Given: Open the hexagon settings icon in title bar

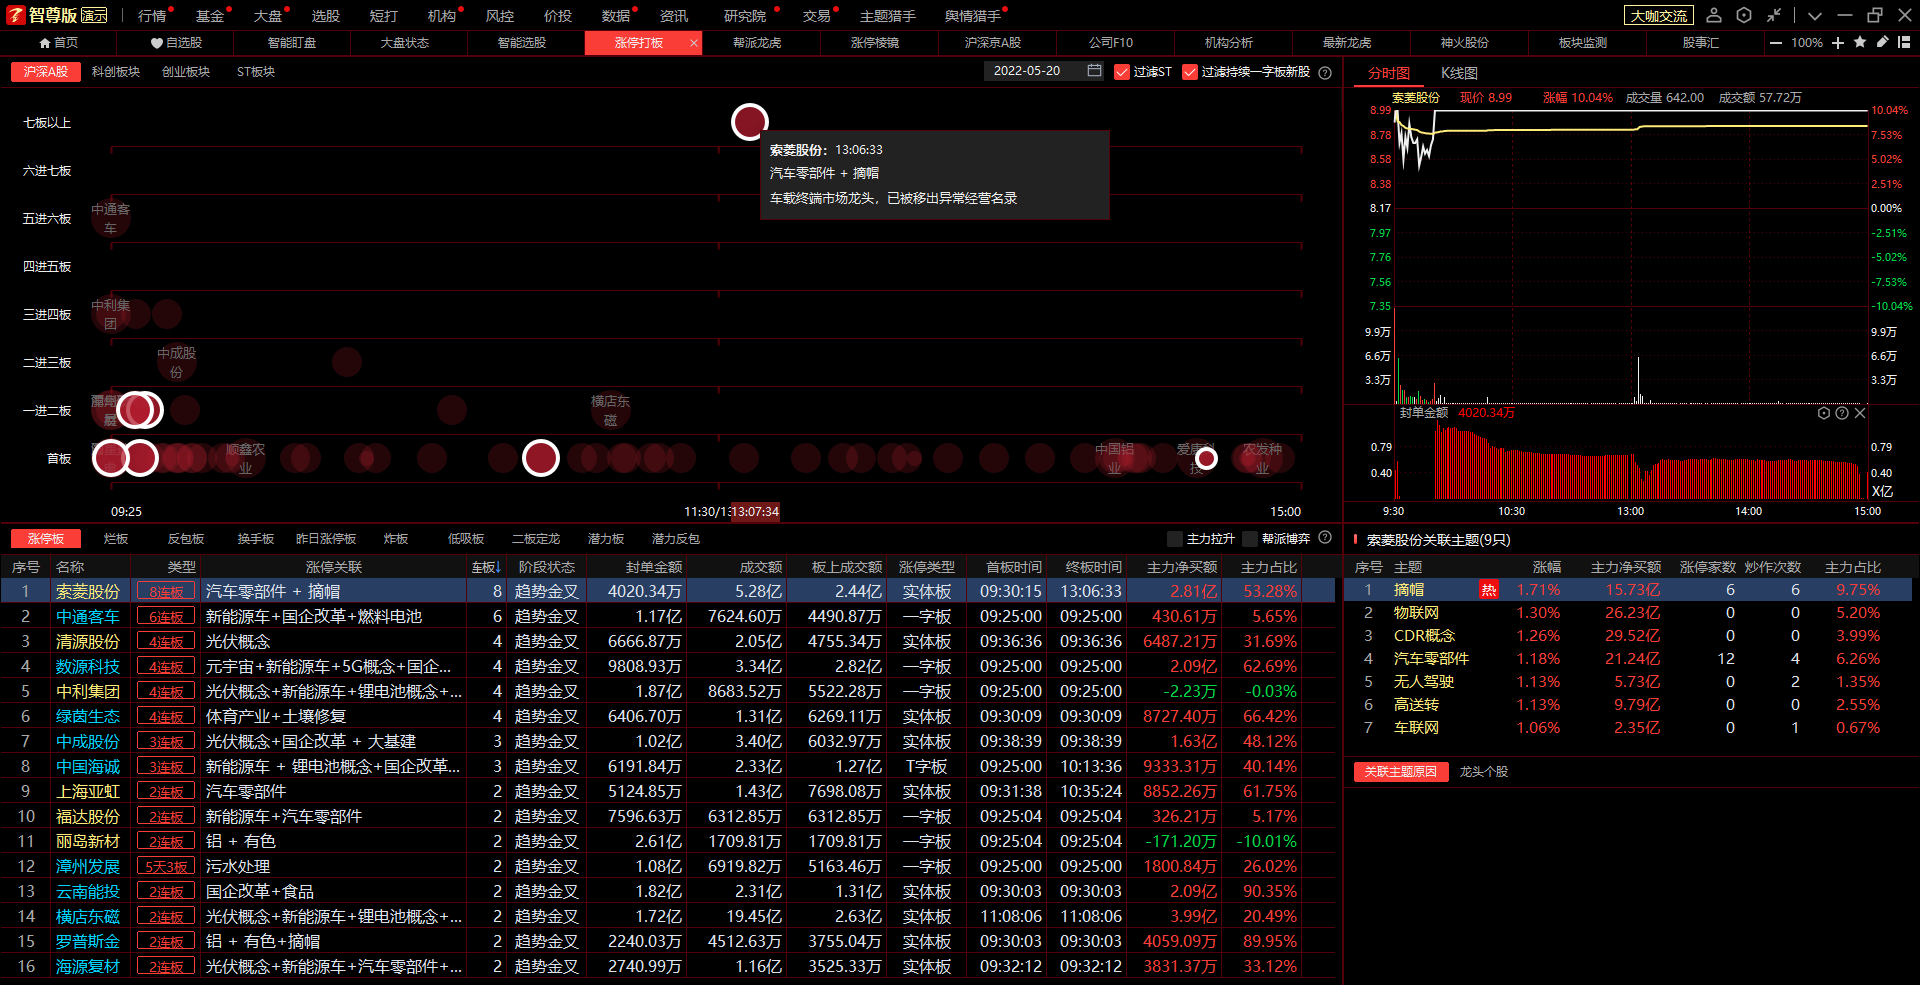Looking at the screenshot, I should 1744,15.
